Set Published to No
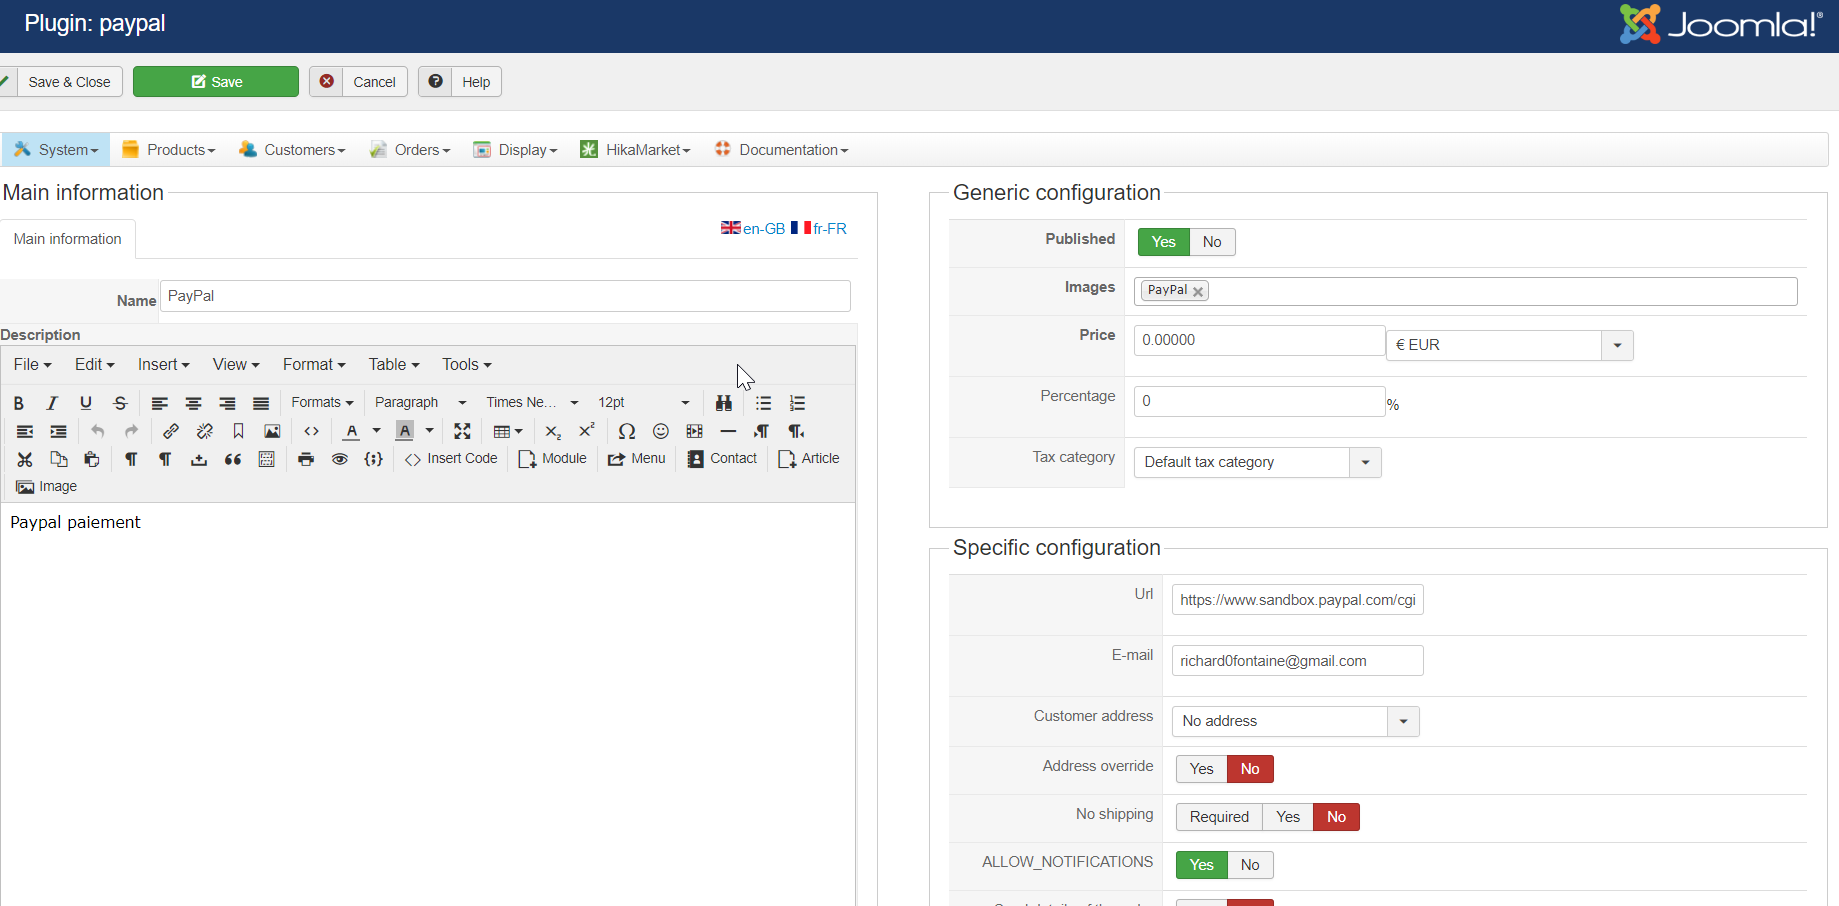The image size is (1839, 906). (x=1212, y=242)
